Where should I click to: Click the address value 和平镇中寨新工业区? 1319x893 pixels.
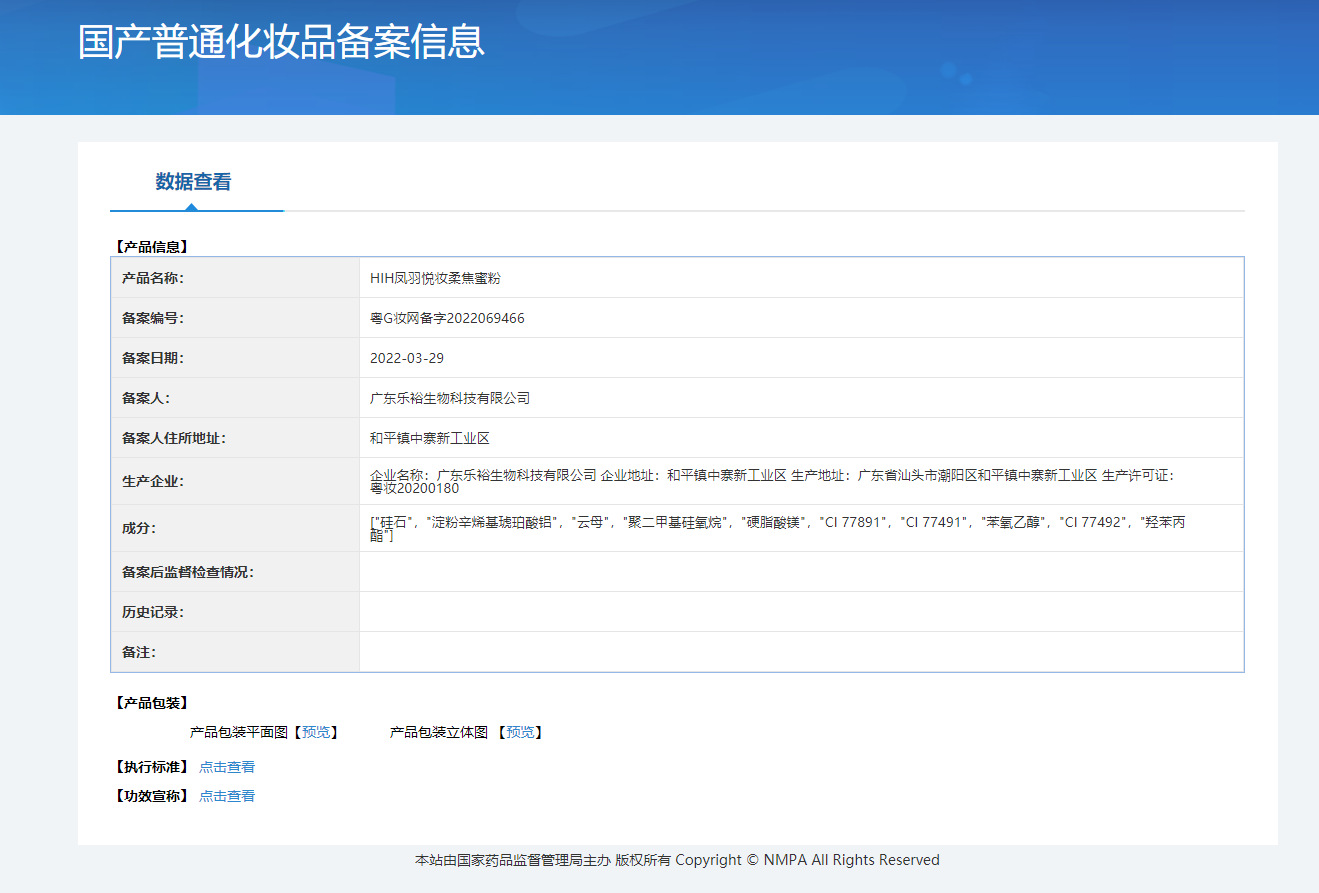[x=430, y=438]
